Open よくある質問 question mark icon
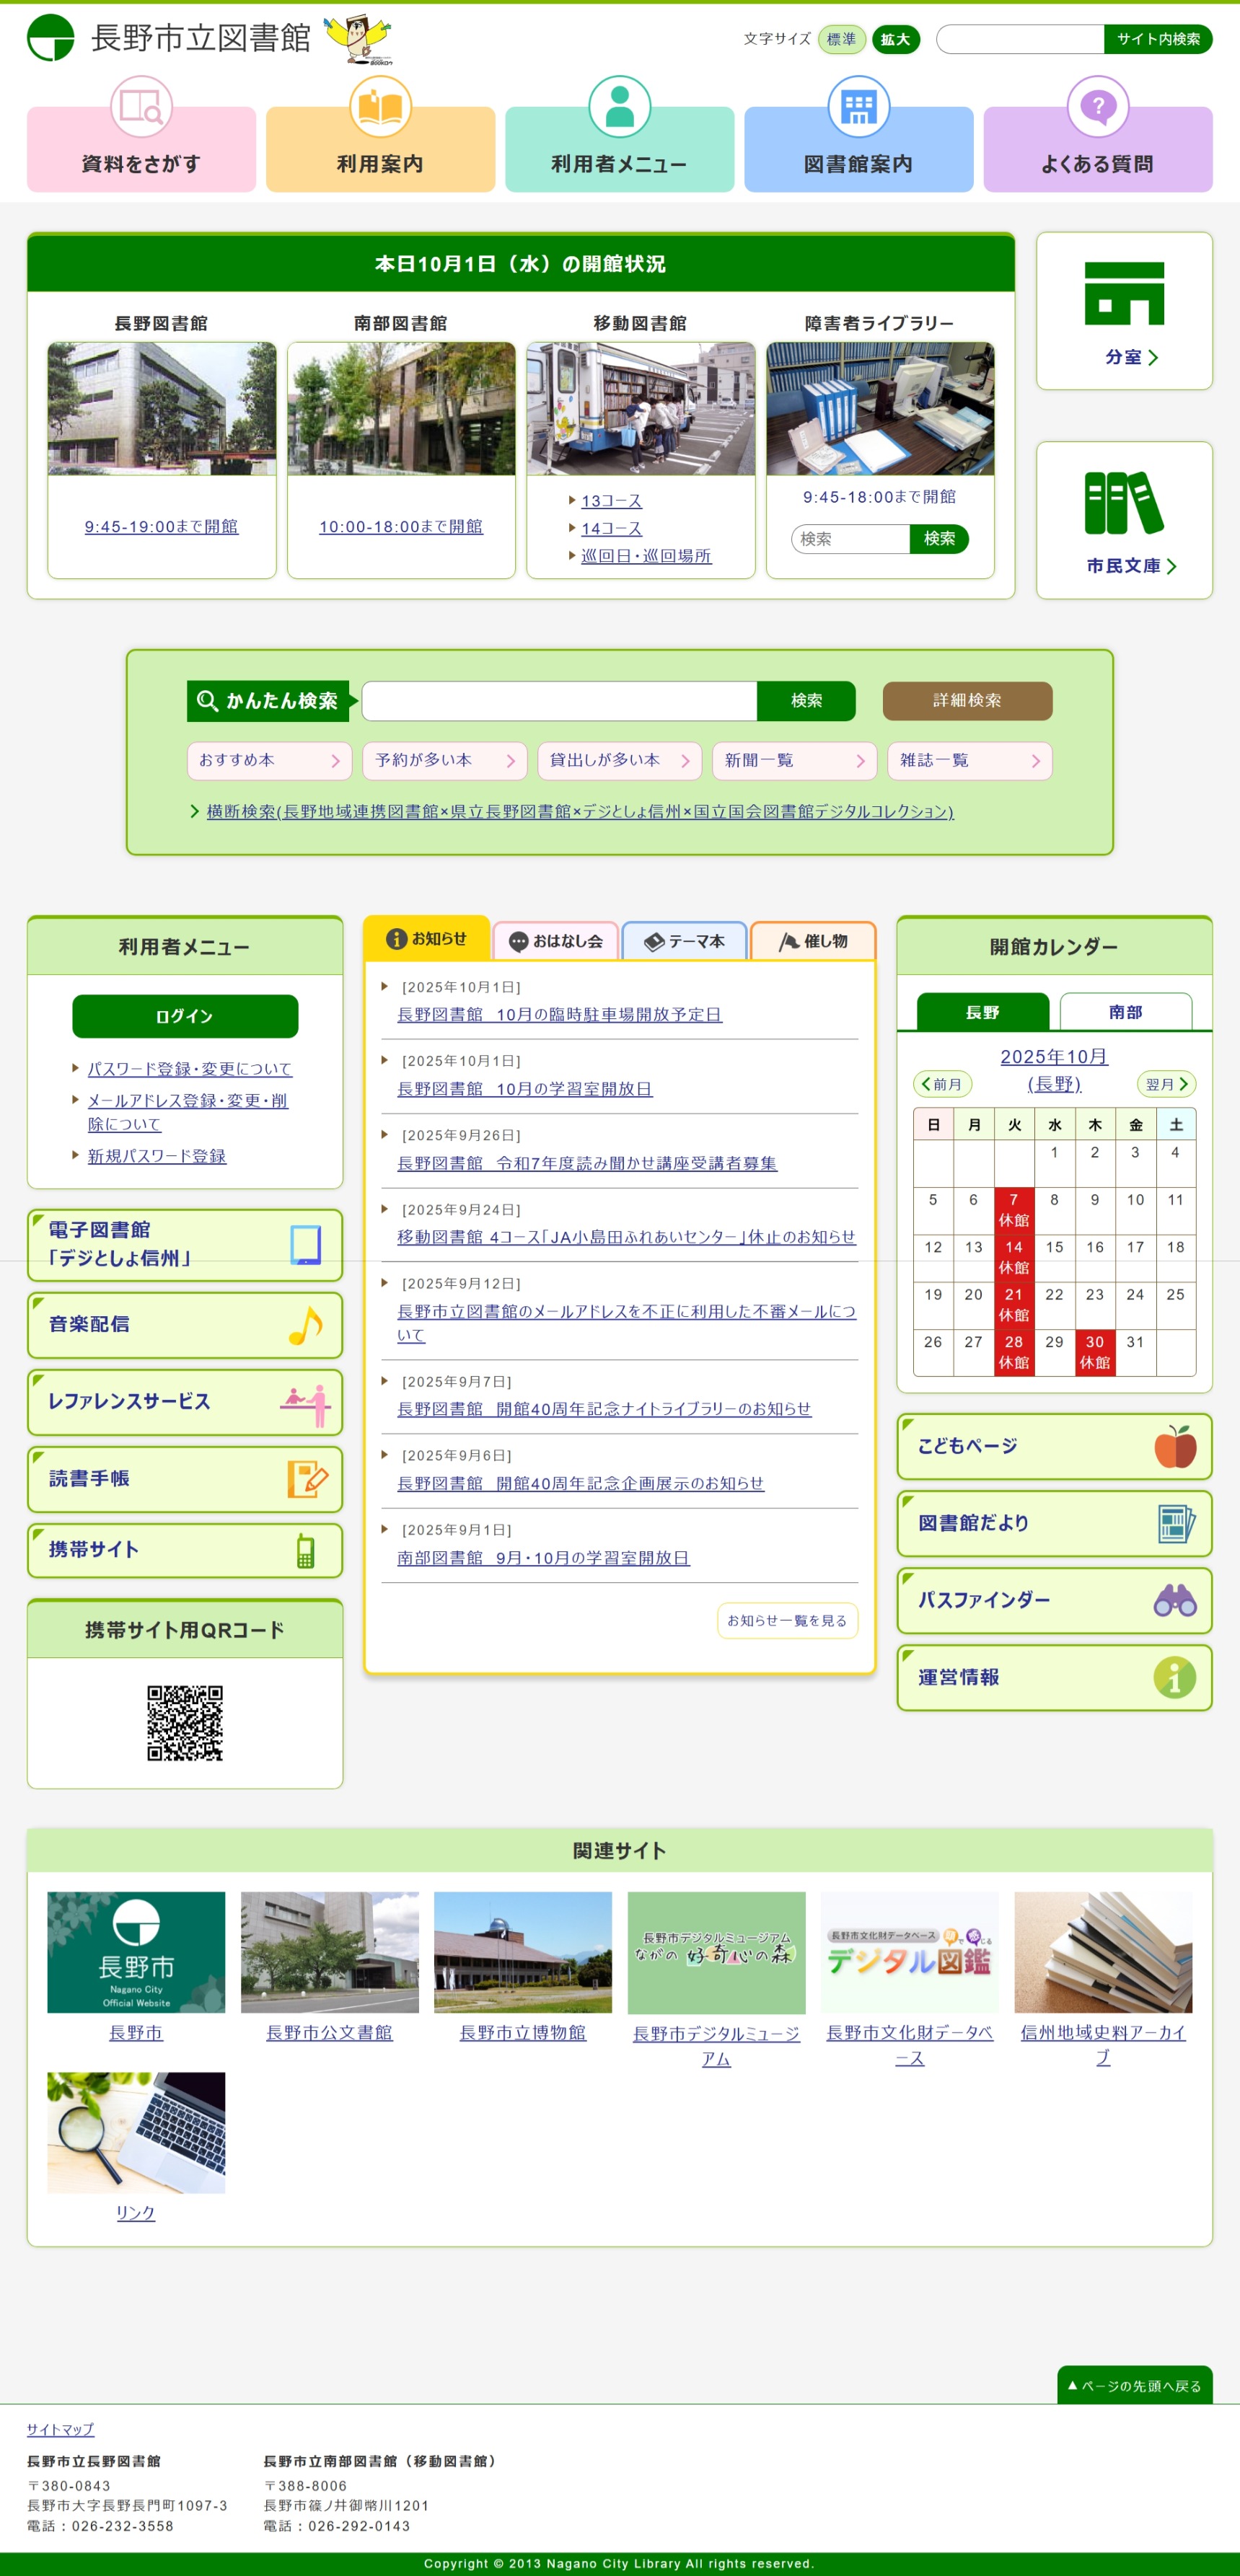 (1097, 107)
